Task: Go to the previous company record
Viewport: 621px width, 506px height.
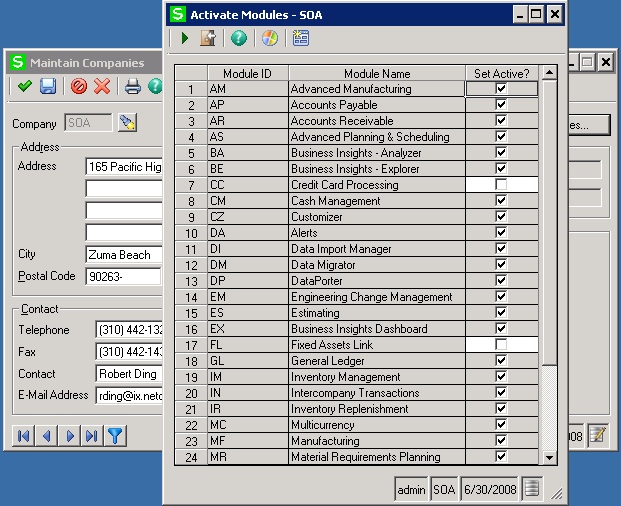Action: (46, 436)
